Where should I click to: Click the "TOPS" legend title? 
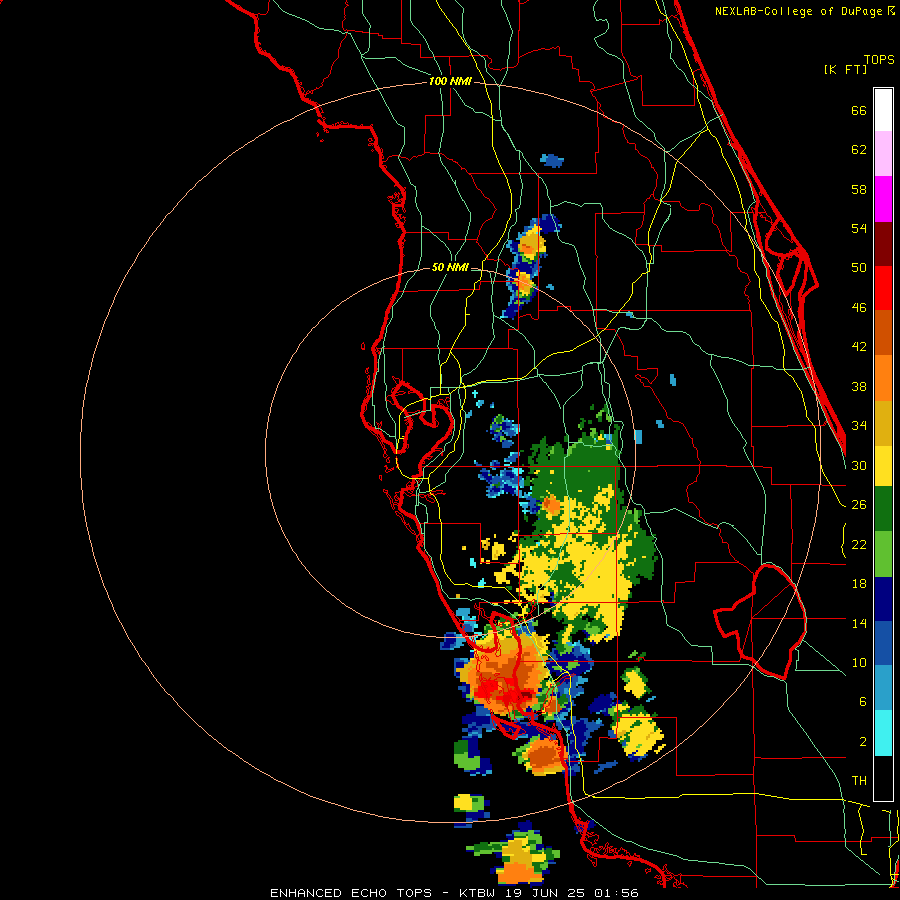click(x=879, y=60)
